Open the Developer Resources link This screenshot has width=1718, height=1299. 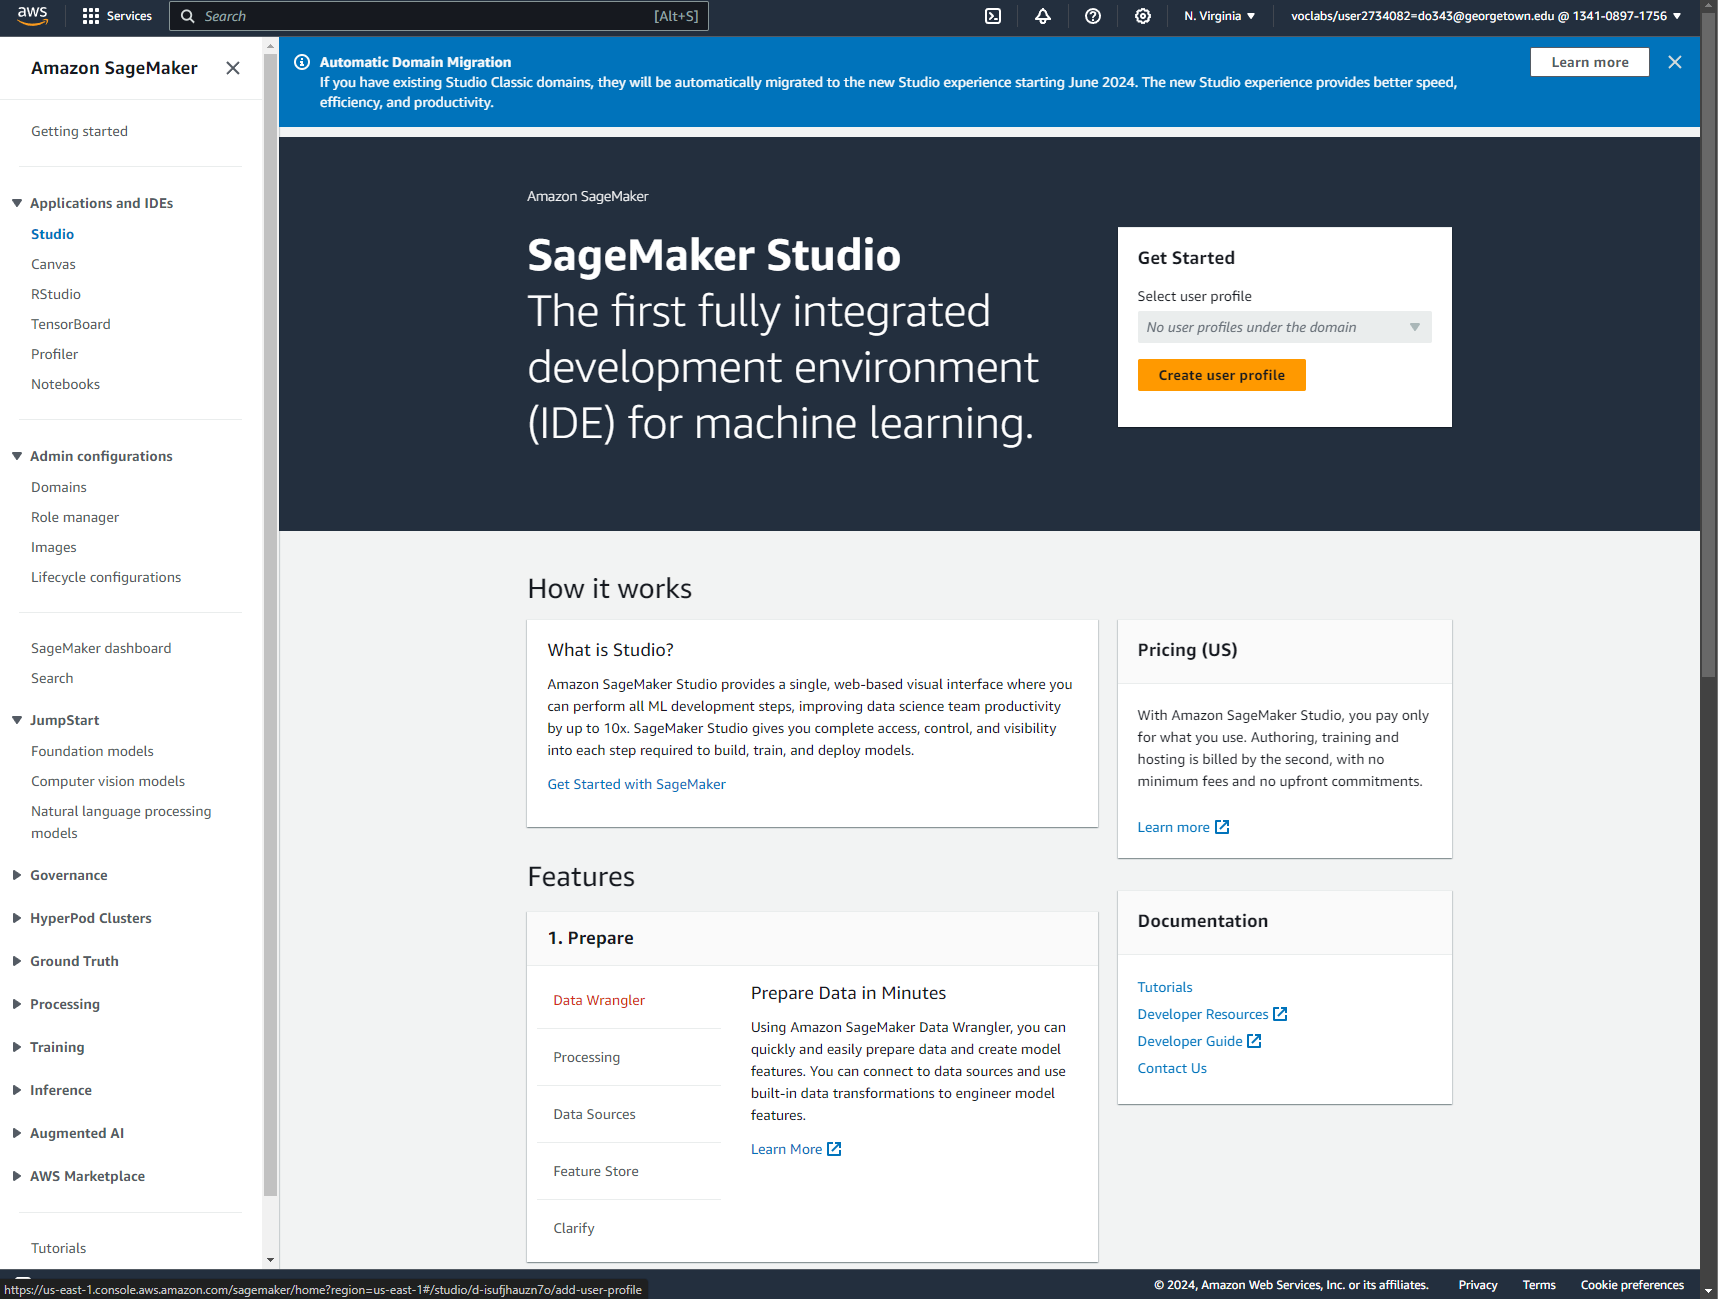[x=1202, y=1014]
